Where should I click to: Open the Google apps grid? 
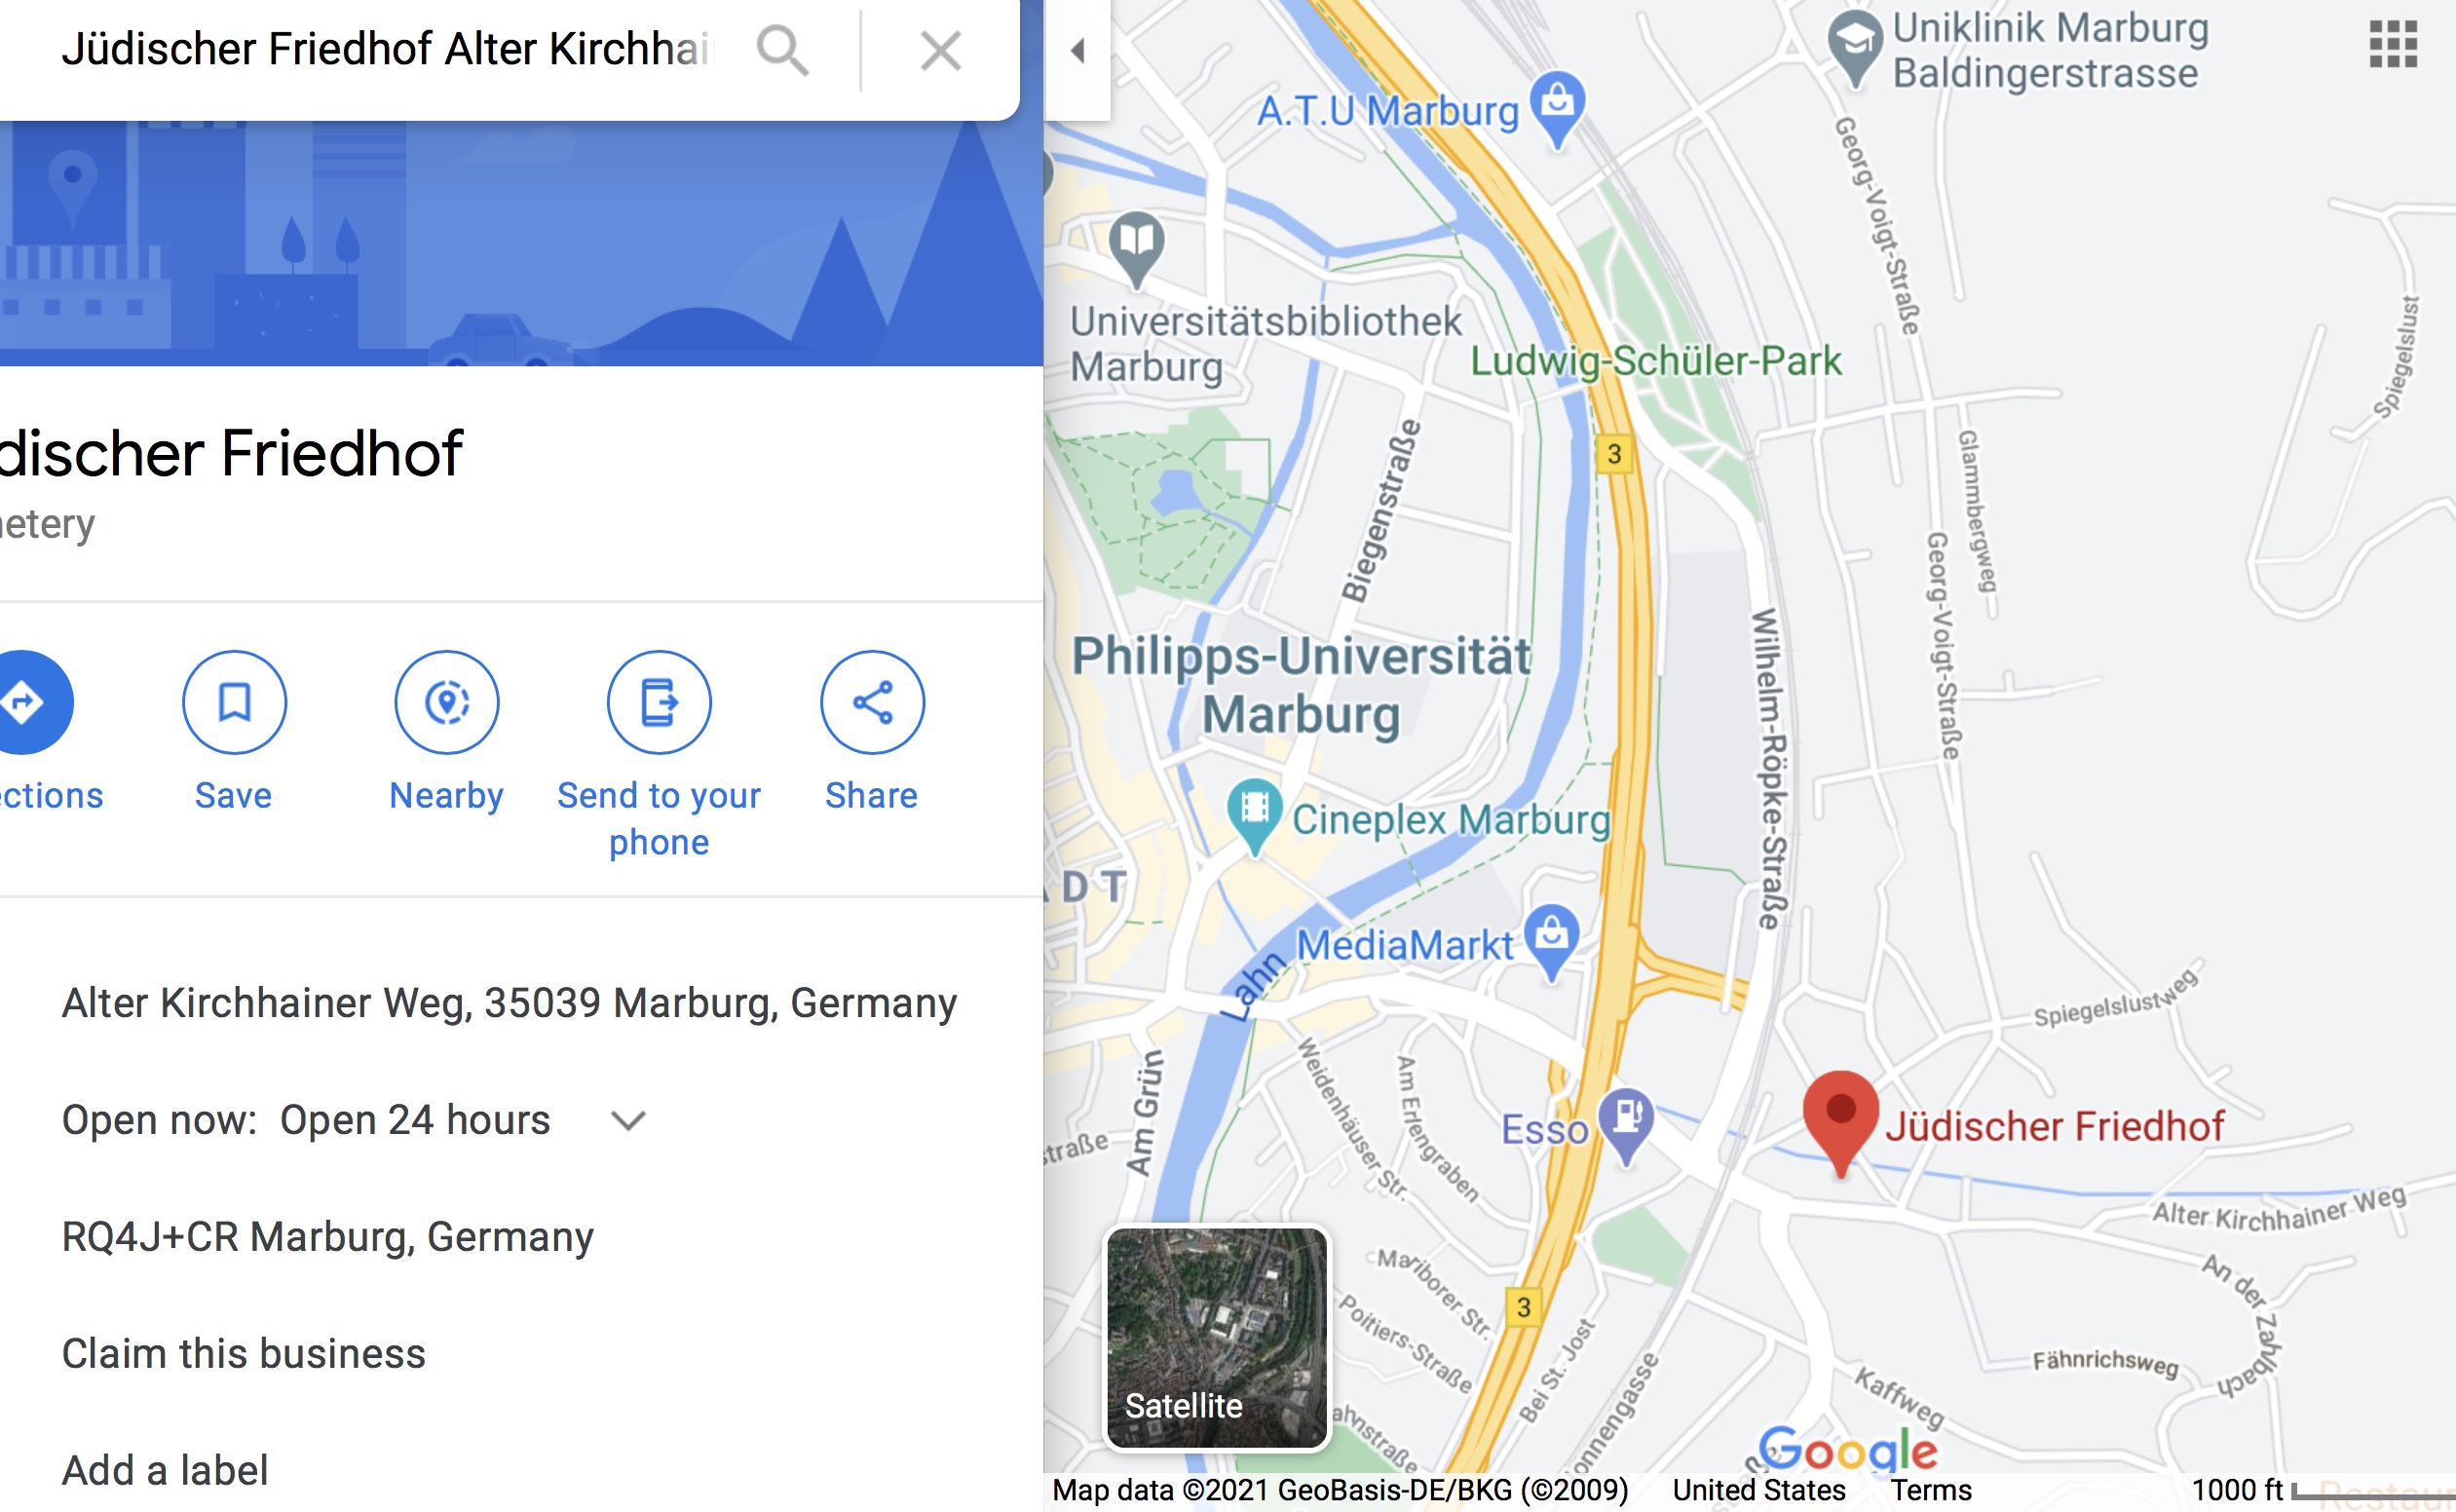click(x=2393, y=45)
